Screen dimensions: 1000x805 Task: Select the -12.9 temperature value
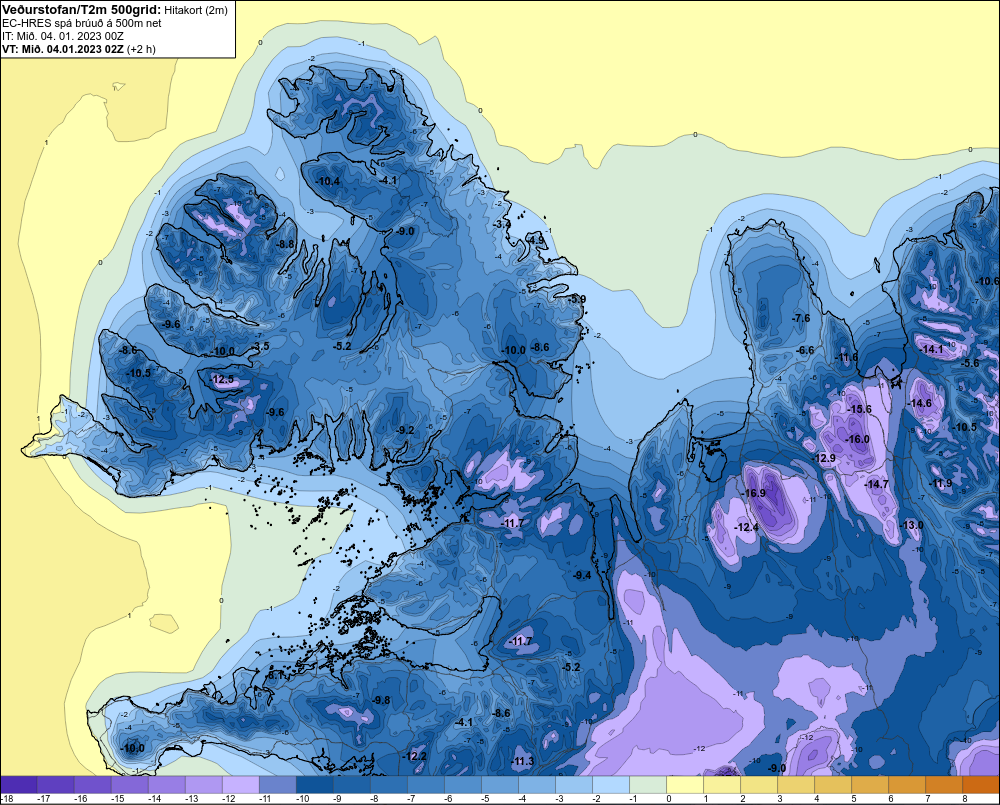point(823,459)
